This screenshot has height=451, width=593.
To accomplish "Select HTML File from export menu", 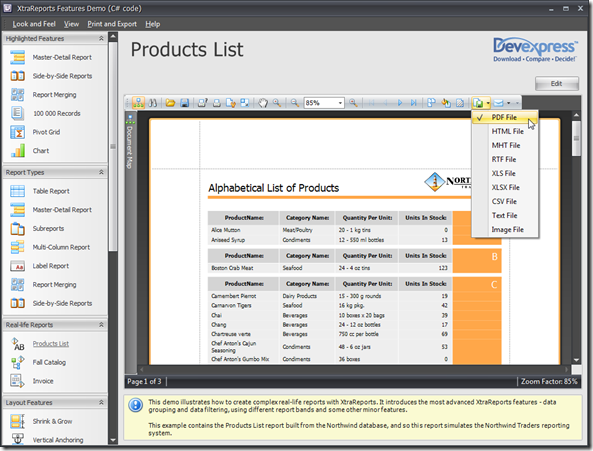I will tap(505, 132).
